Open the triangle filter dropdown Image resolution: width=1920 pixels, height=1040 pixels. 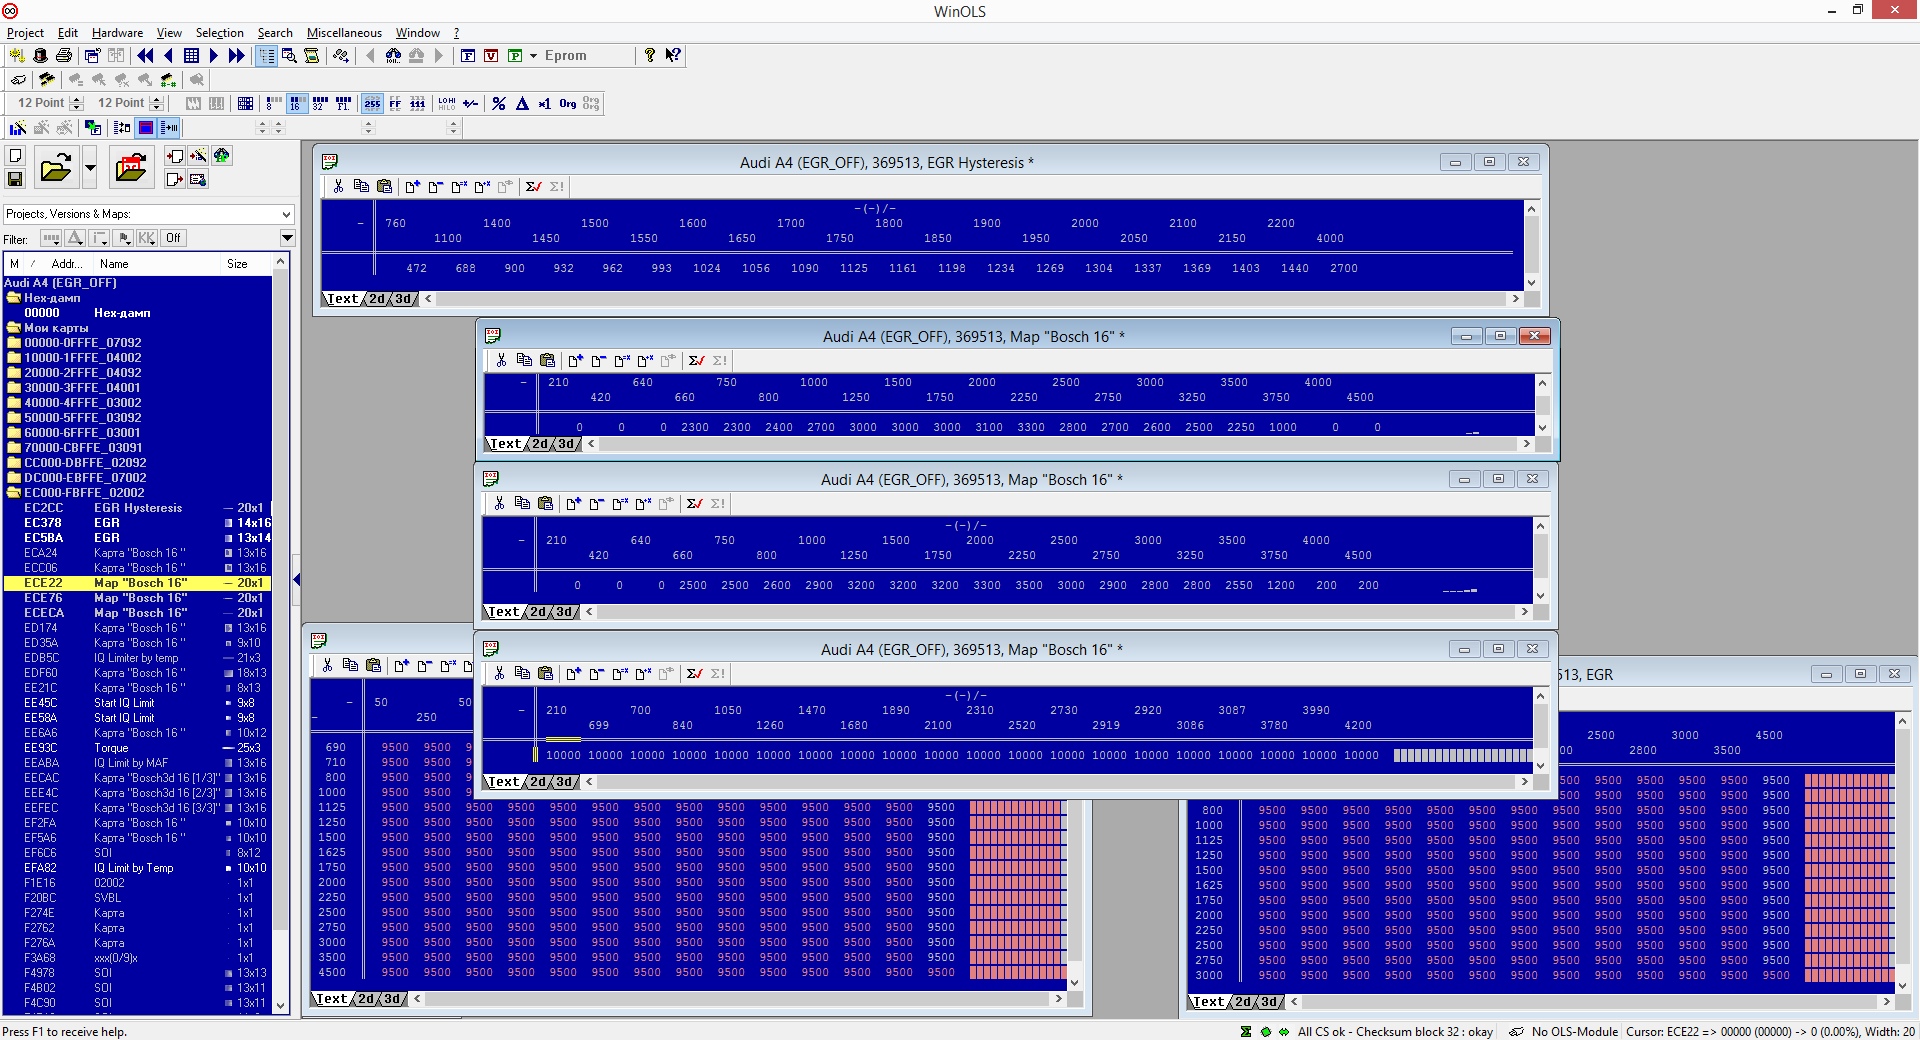pos(75,238)
